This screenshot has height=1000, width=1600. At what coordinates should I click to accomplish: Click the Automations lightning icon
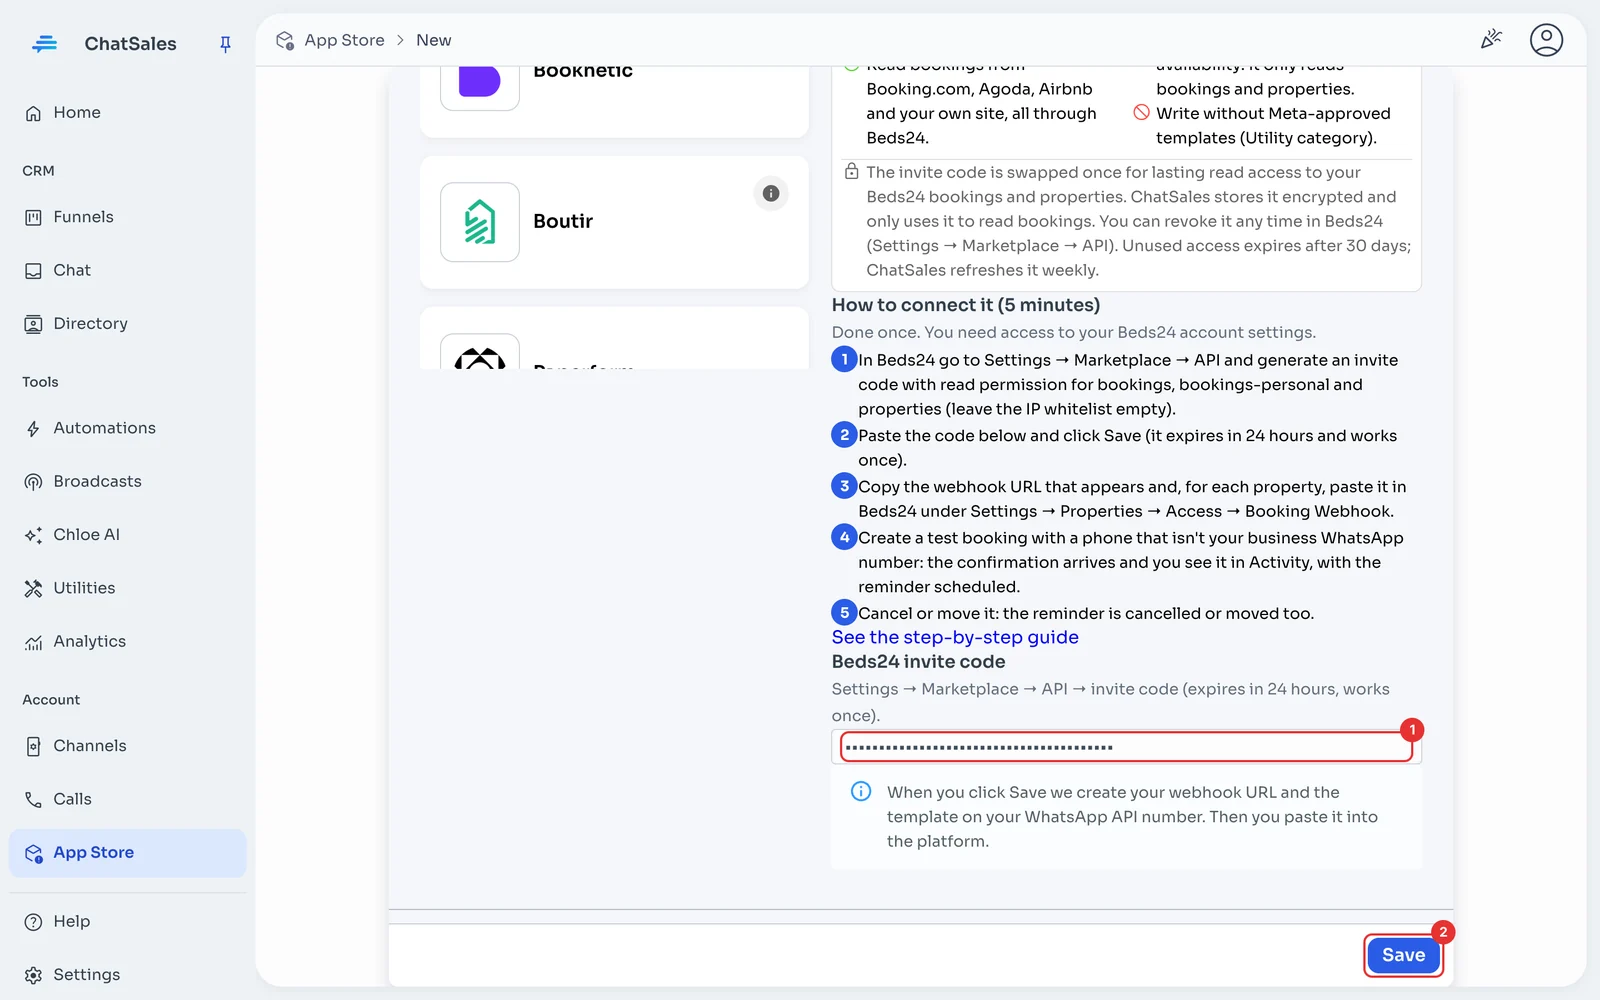tap(33, 429)
